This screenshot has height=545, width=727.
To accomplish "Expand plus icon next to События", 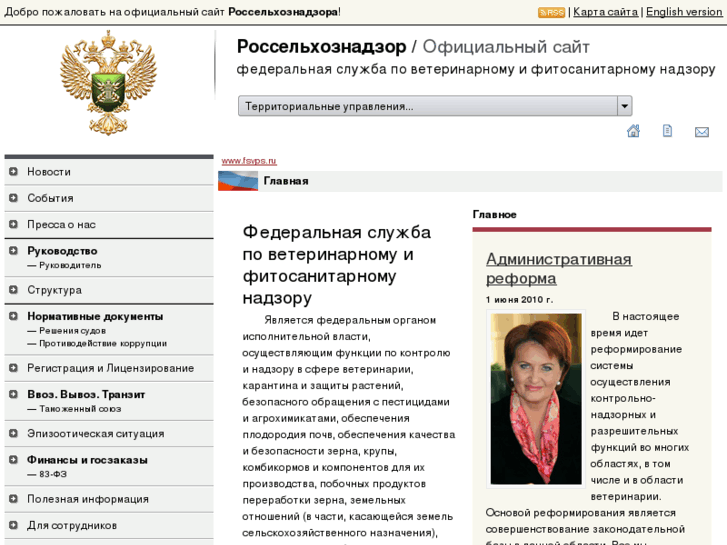I will point(13,198).
